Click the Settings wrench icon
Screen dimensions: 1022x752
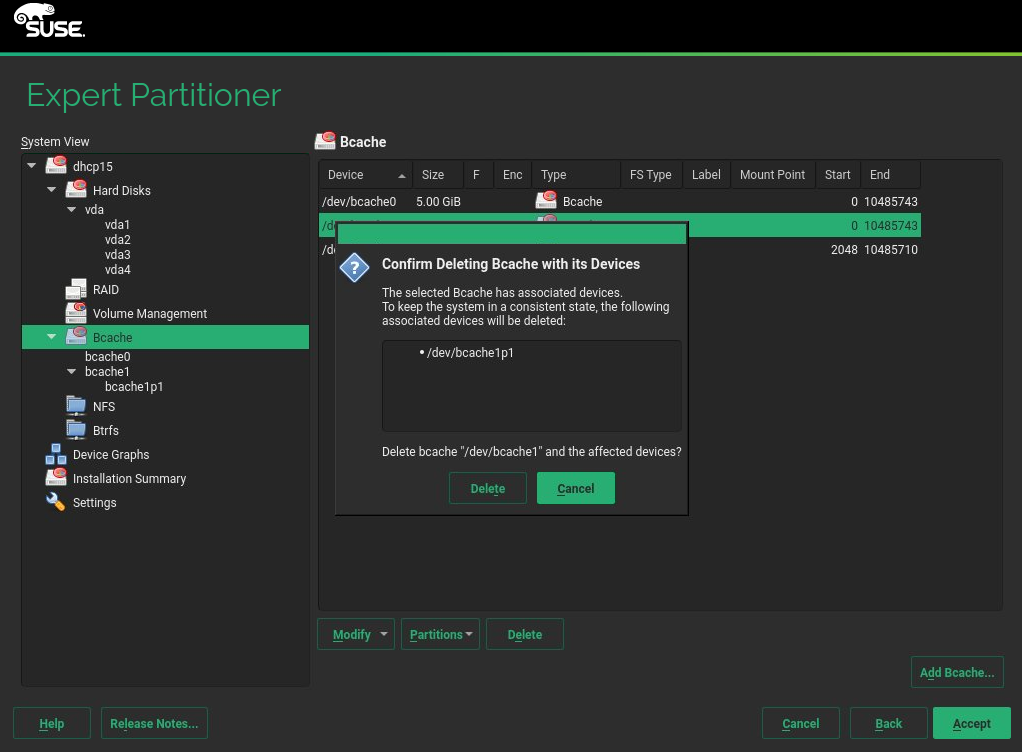click(56, 503)
